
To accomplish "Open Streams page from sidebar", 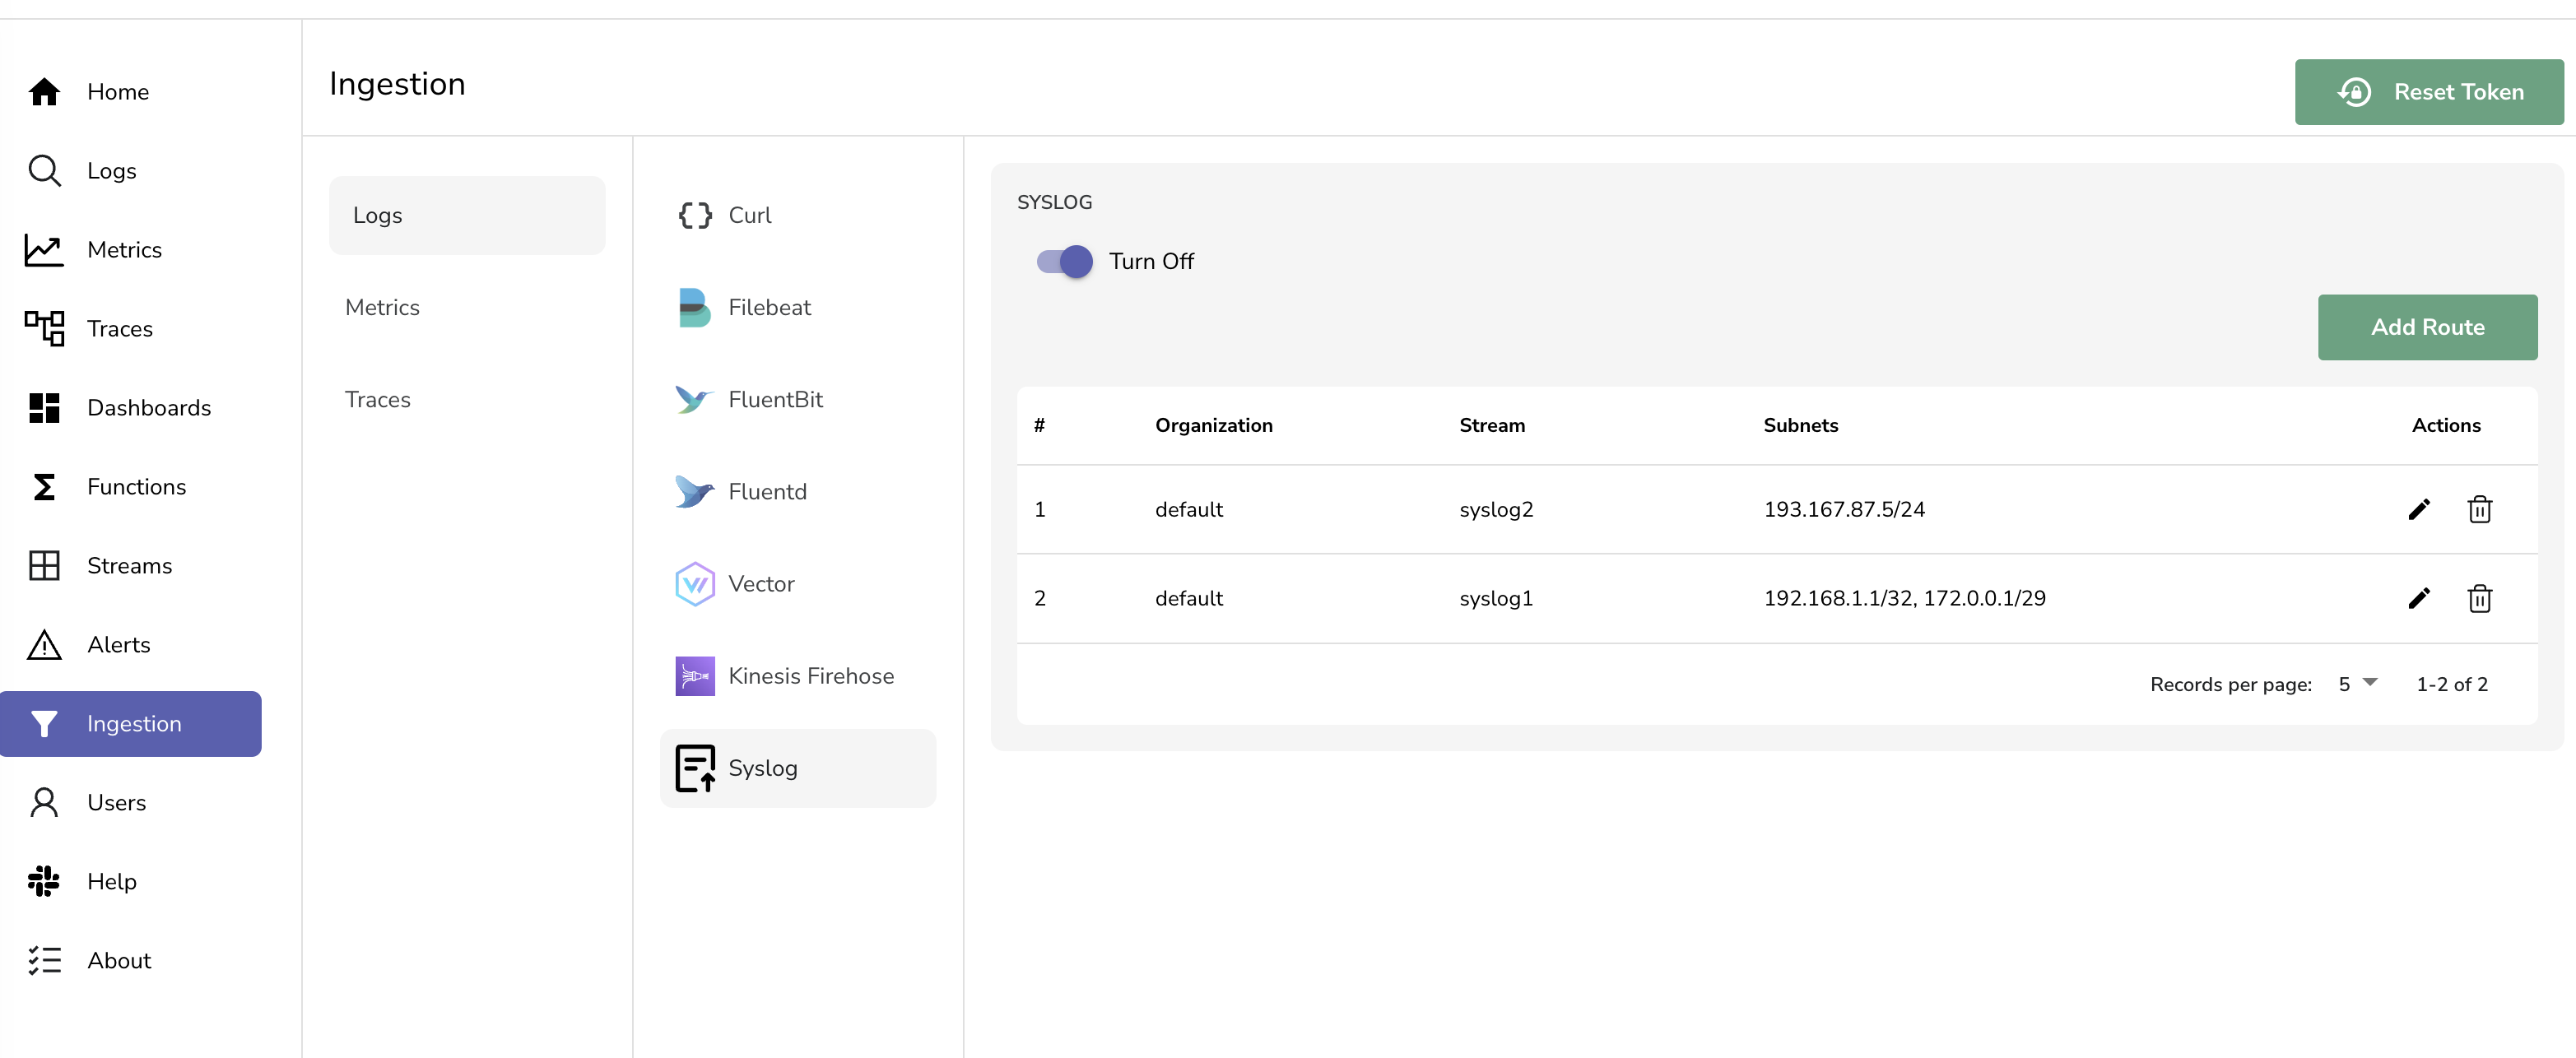I will pyautogui.click(x=129, y=566).
